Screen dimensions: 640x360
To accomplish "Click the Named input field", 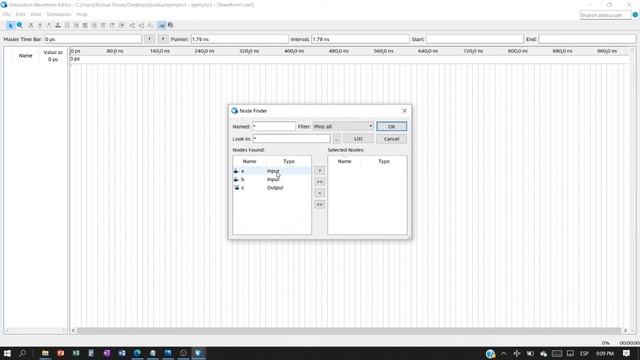I will point(274,127).
